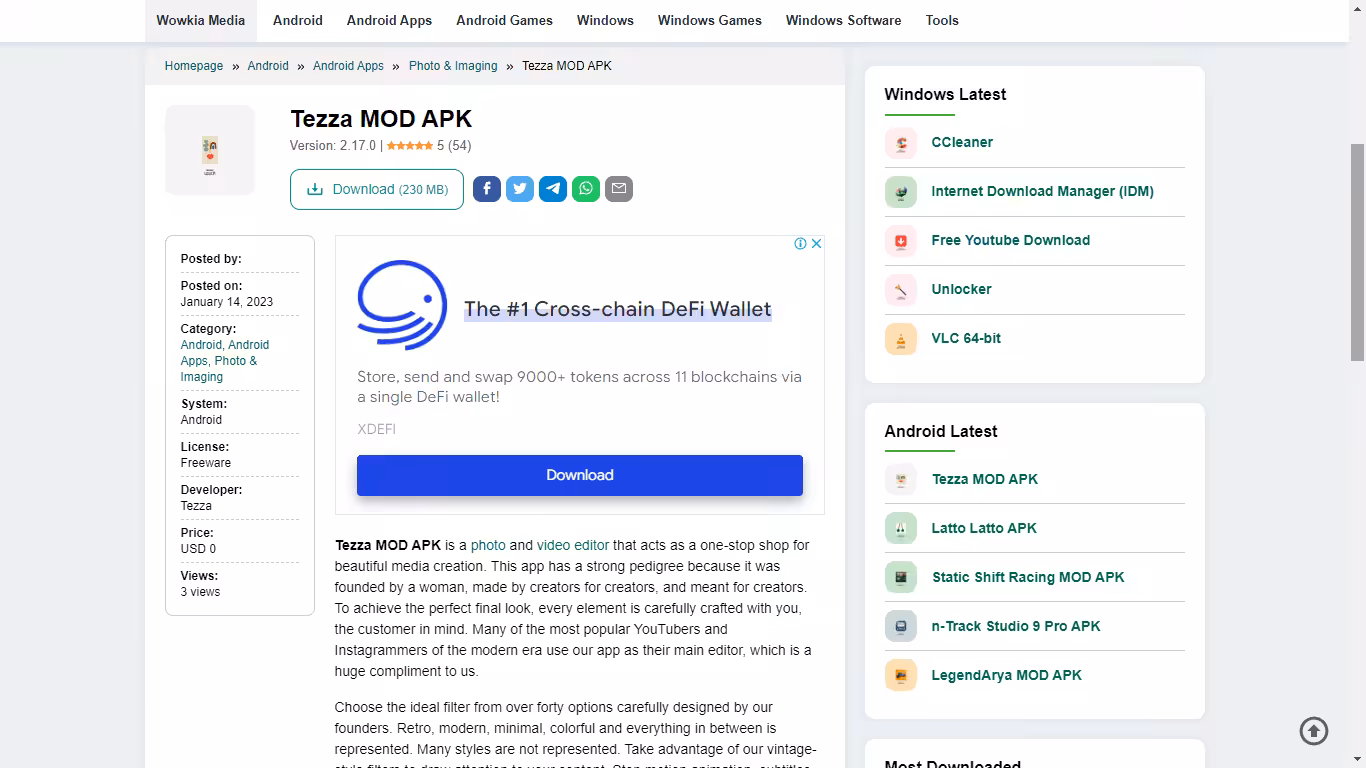The height and width of the screenshot is (768, 1366).
Task: Click the VLC 64-bit cone icon
Action: coord(901,339)
